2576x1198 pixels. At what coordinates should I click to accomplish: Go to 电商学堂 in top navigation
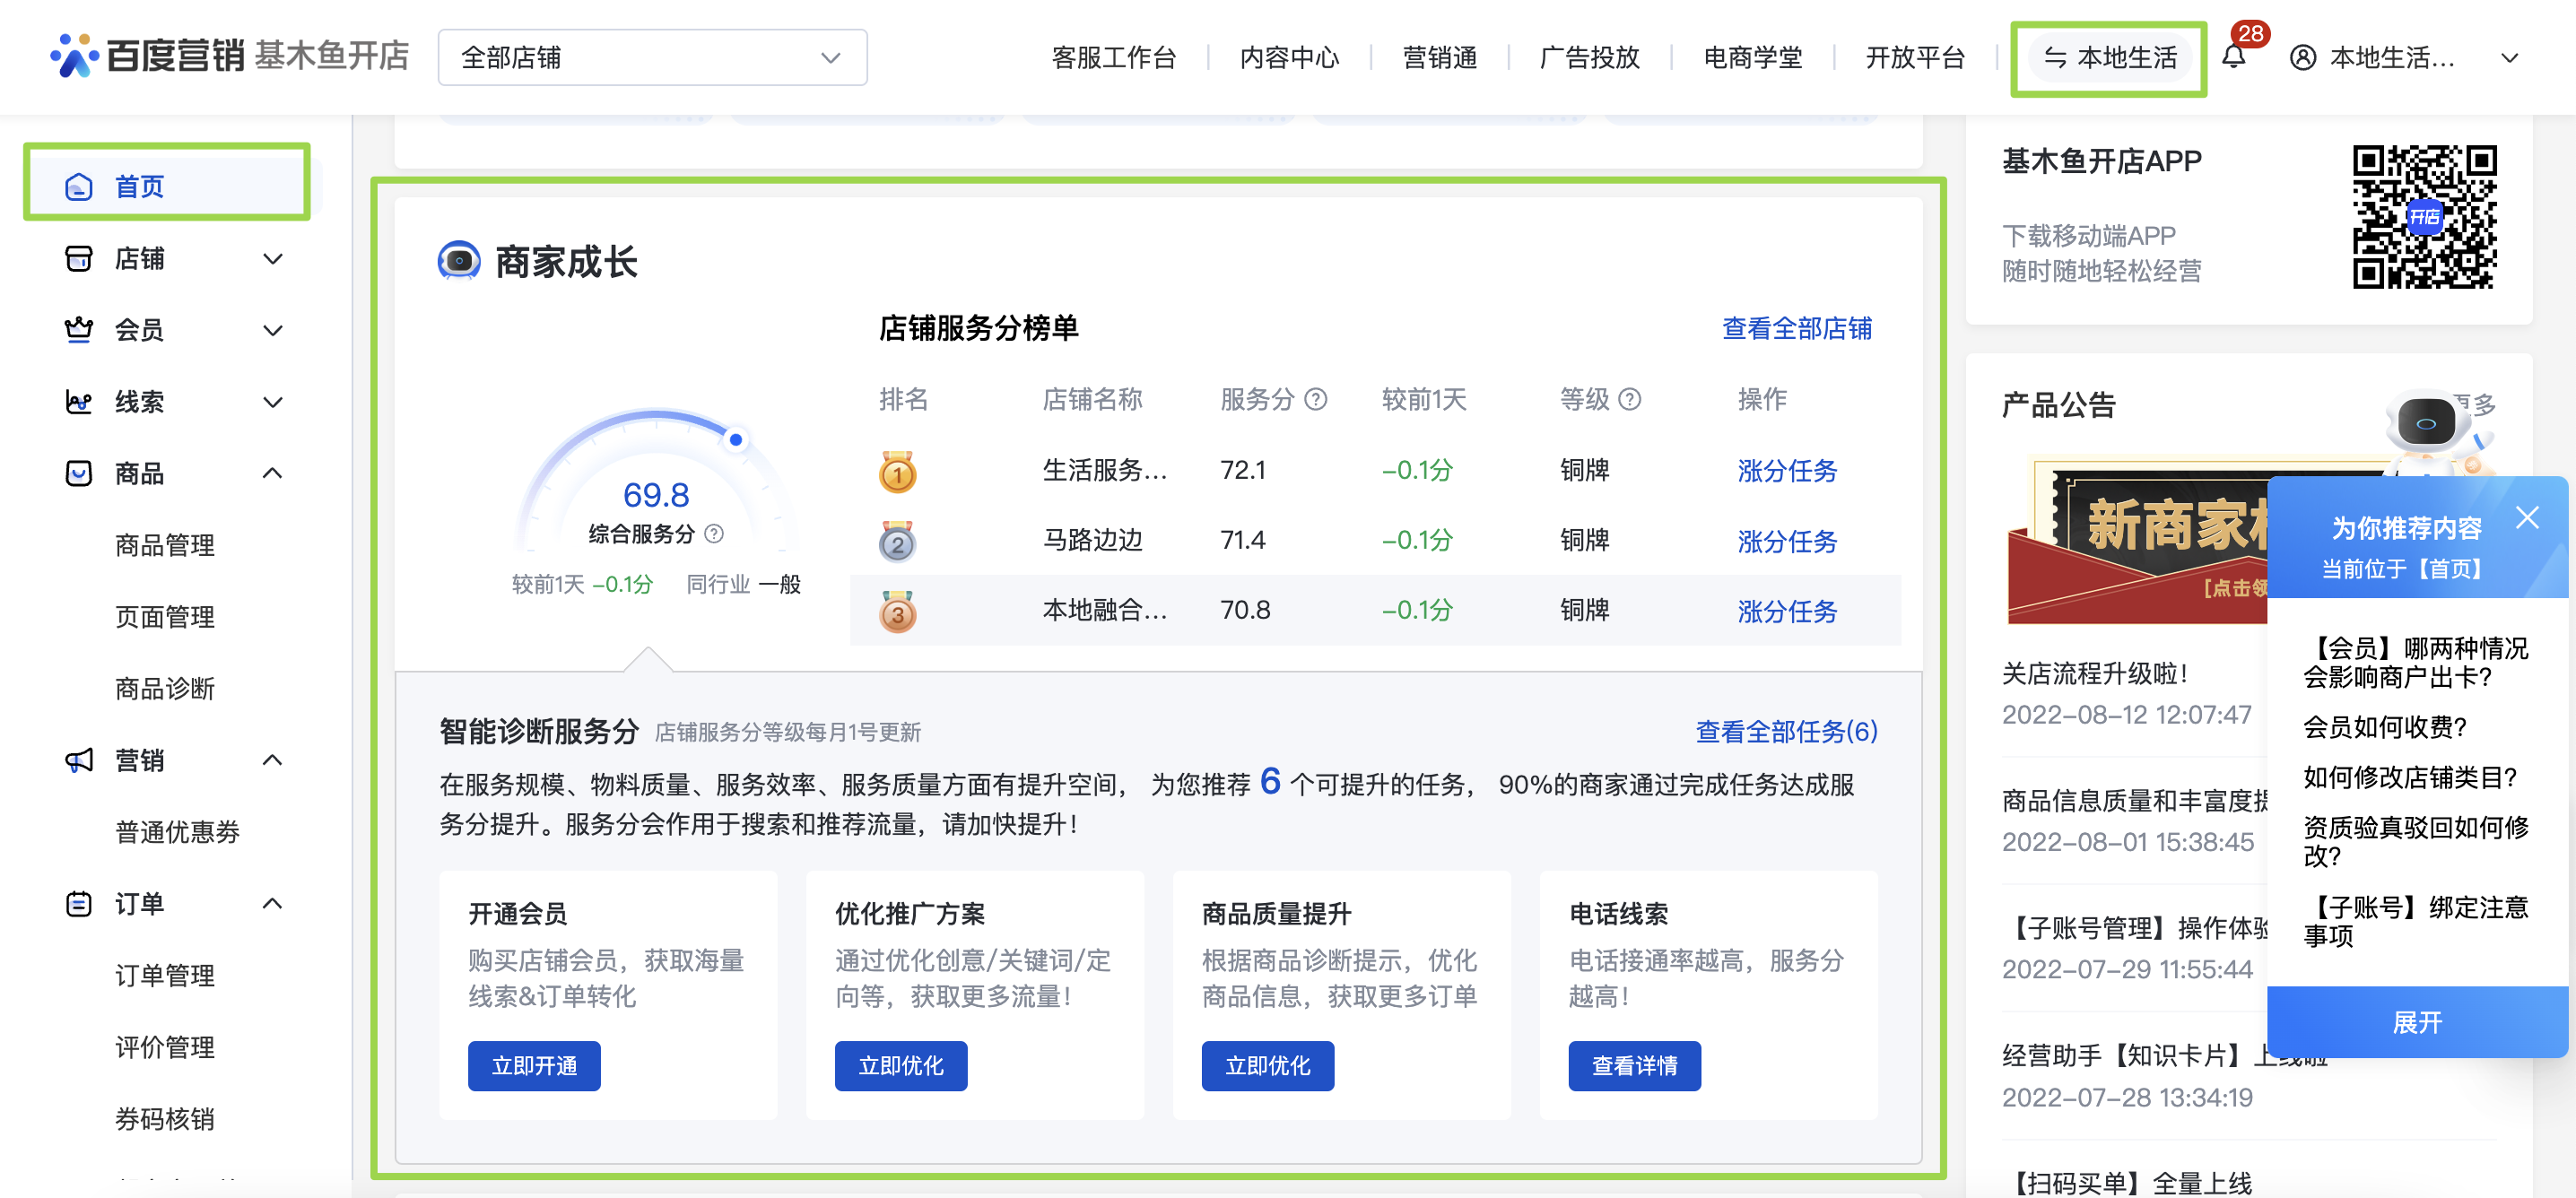point(1752,58)
